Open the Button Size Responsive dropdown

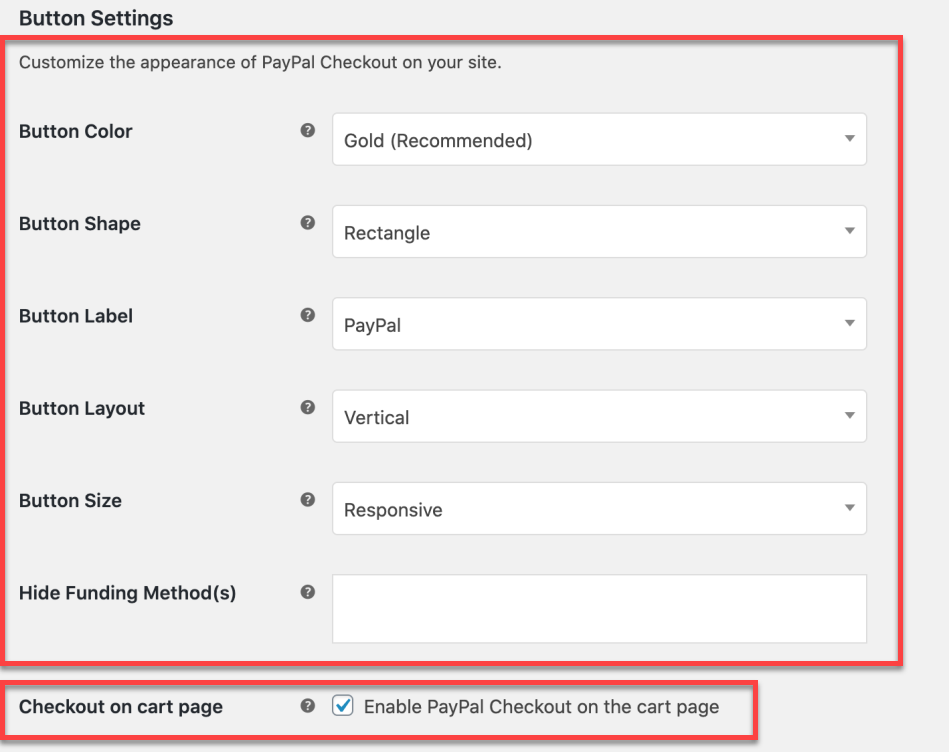(x=599, y=508)
